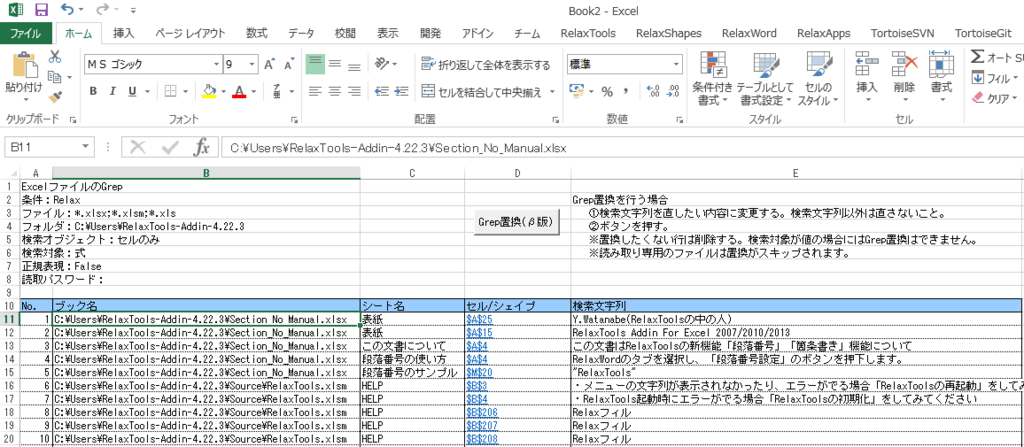Click wrap text 折り返して全体を表示する
This screenshot has height=447, width=1024.
[x=486, y=65]
